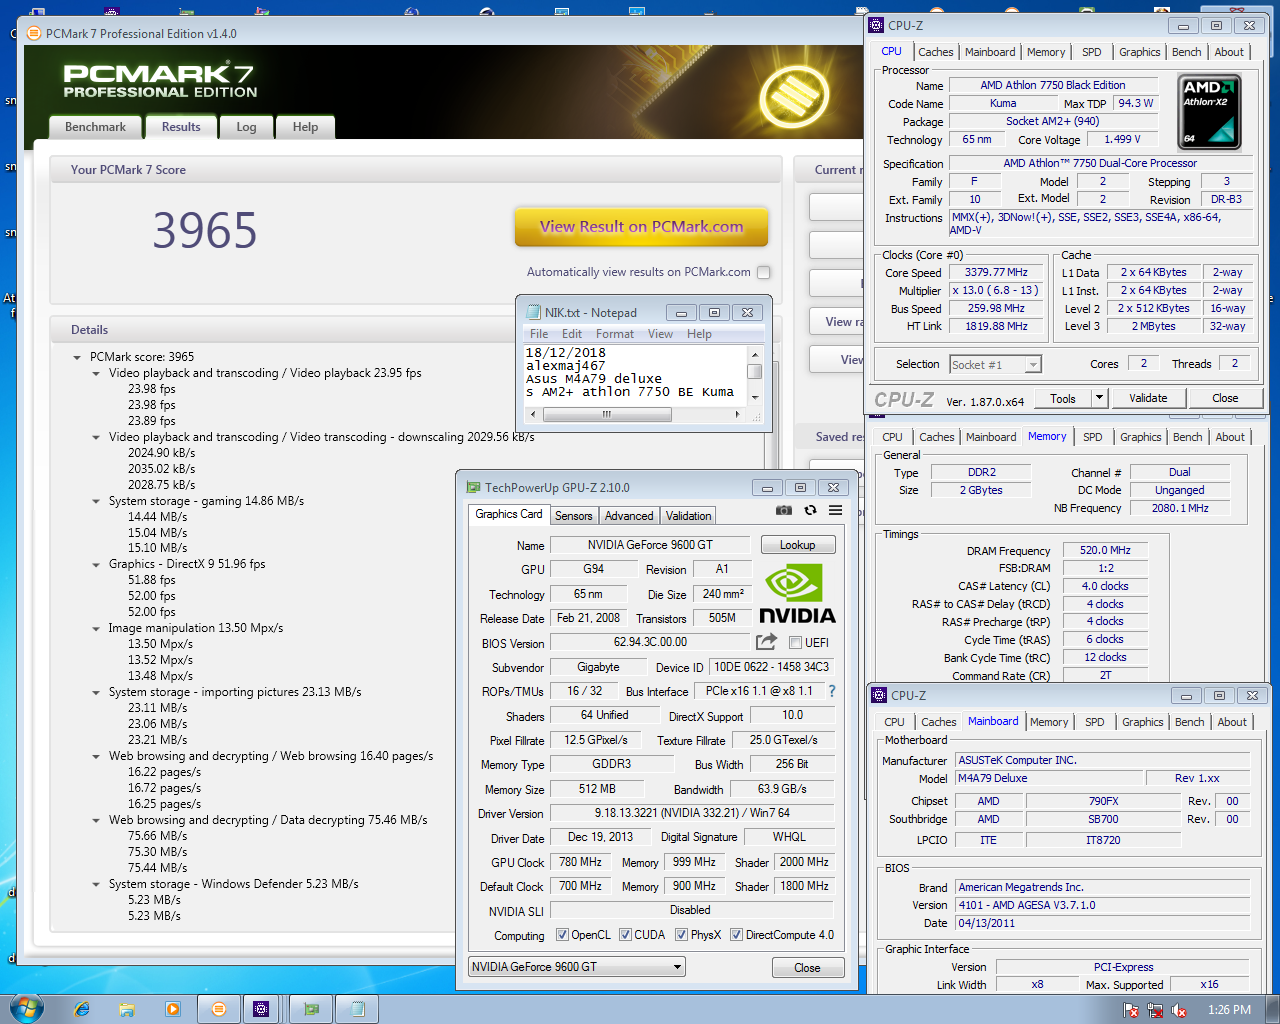Toggle the OpenCL checkbox
This screenshot has width=1280, height=1024.
pos(563,935)
